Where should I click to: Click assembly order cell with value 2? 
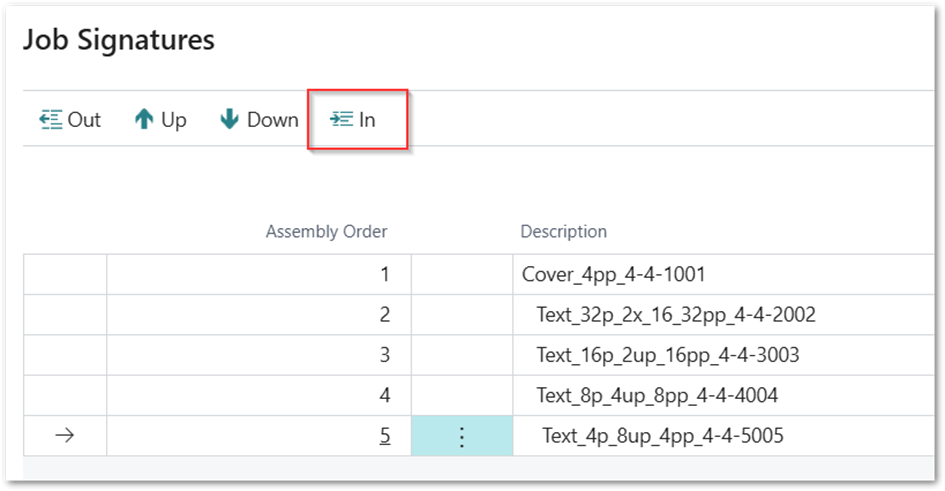(384, 315)
